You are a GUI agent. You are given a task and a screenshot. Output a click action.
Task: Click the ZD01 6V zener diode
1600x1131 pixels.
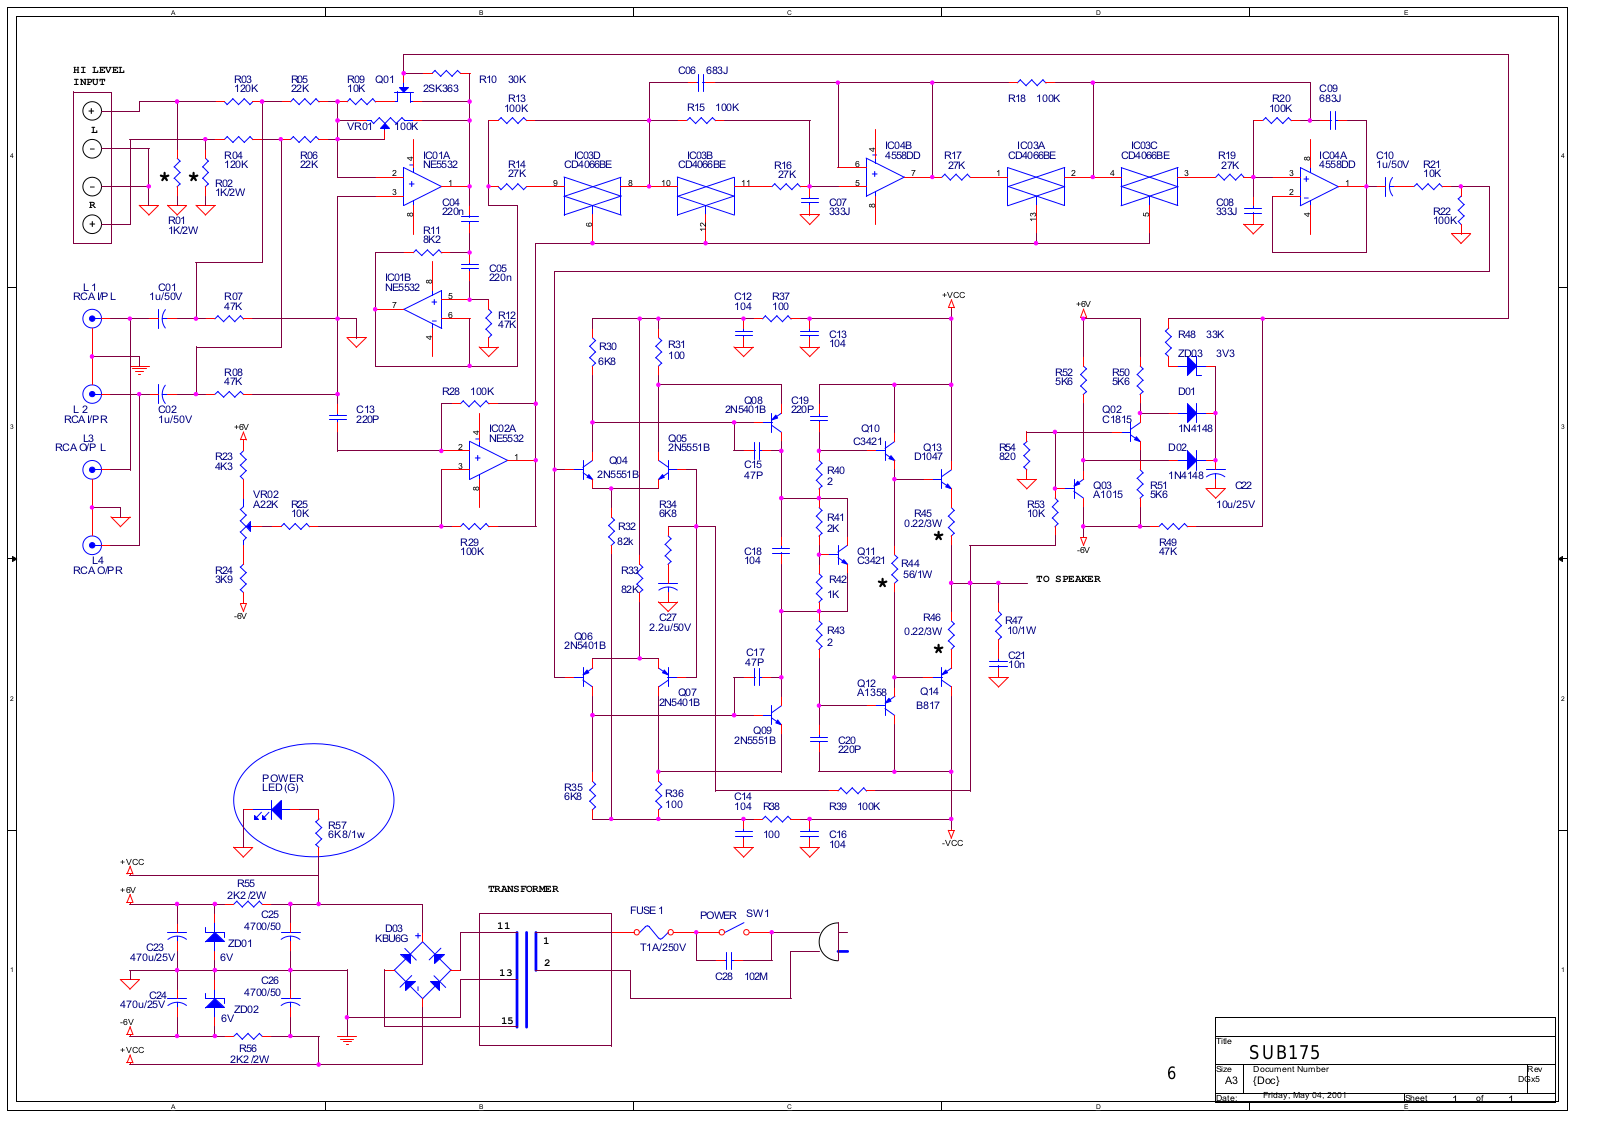(215, 937)
